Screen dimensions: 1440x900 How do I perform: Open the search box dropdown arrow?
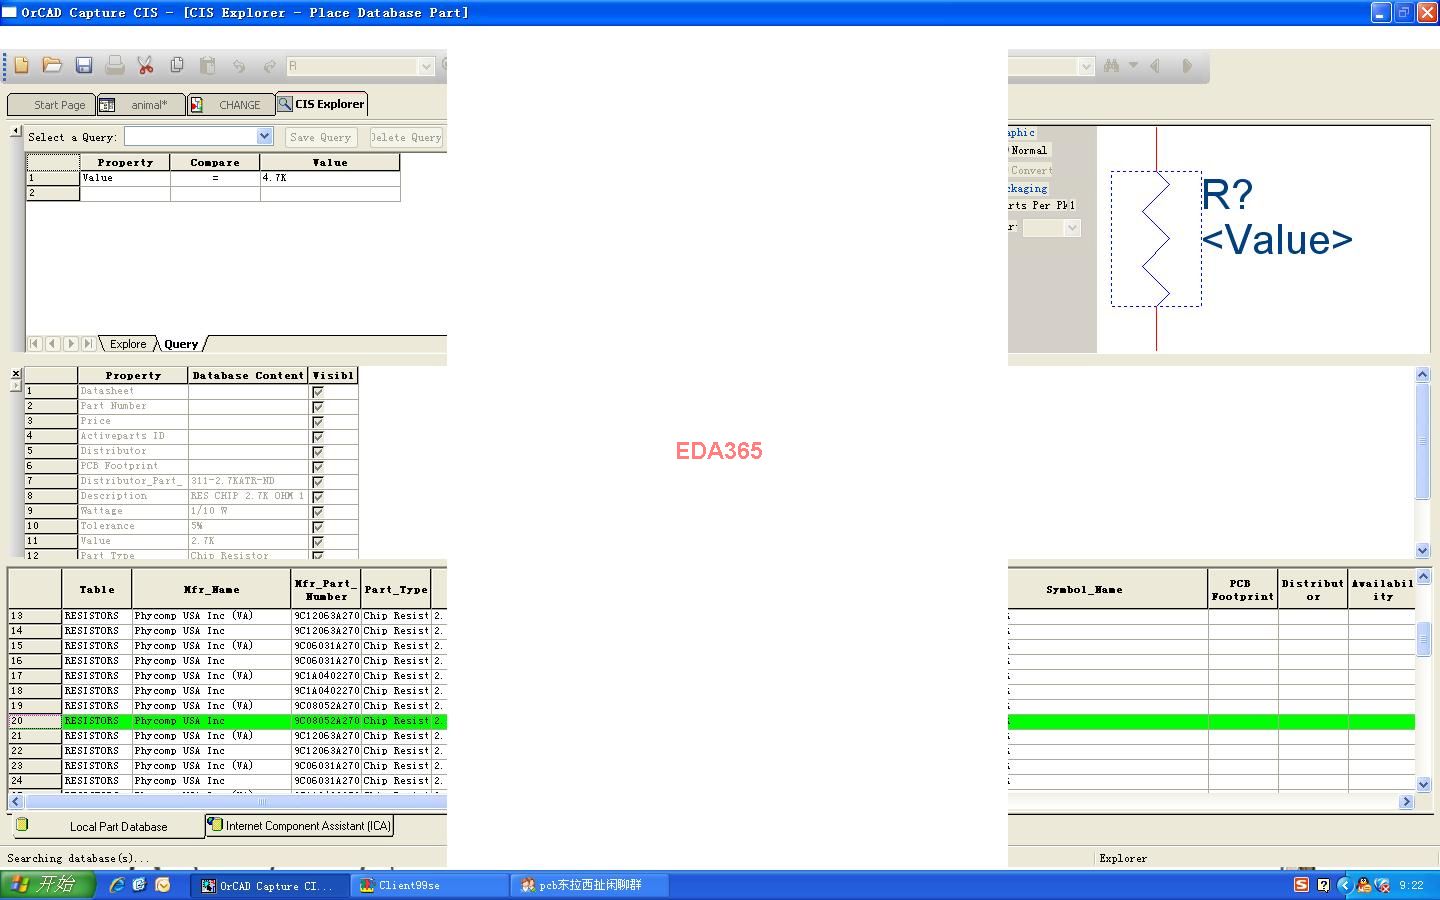click(1086, 66)
